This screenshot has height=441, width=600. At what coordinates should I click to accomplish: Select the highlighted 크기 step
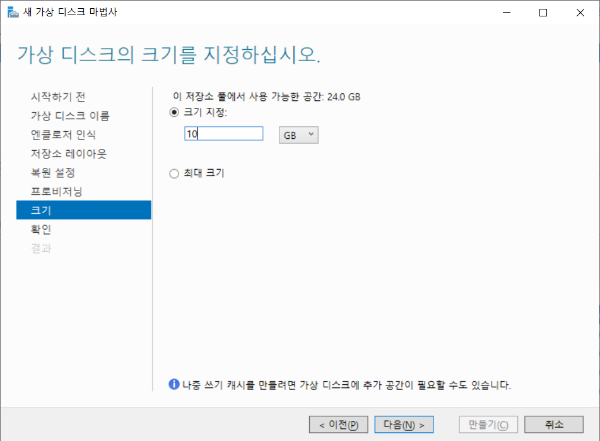coord(84,210)
